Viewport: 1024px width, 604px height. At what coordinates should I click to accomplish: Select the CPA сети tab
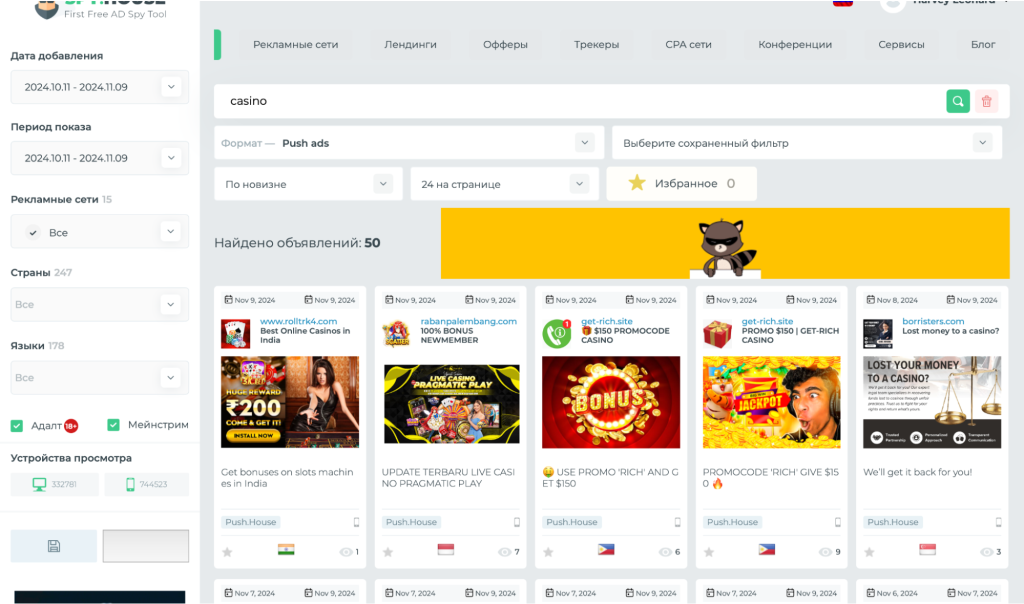[688, 44]
